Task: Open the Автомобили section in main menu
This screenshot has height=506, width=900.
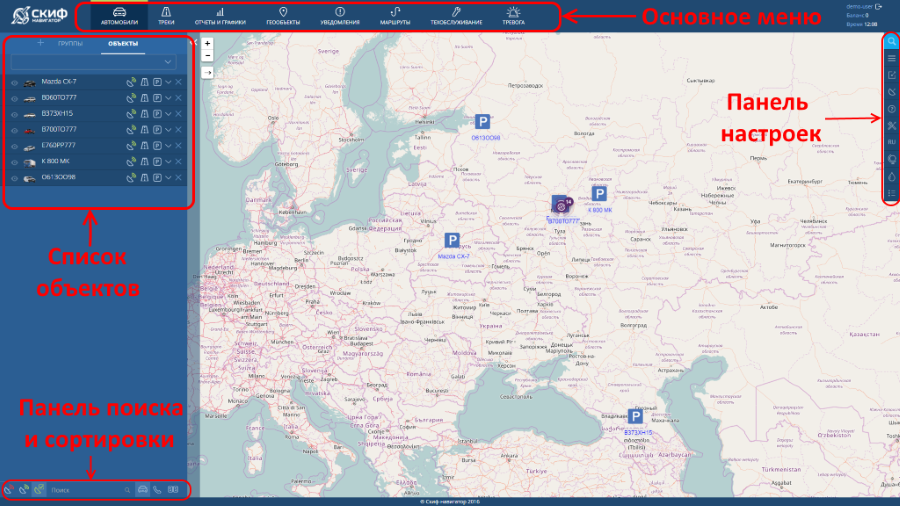Action: [x=119, y=16]
